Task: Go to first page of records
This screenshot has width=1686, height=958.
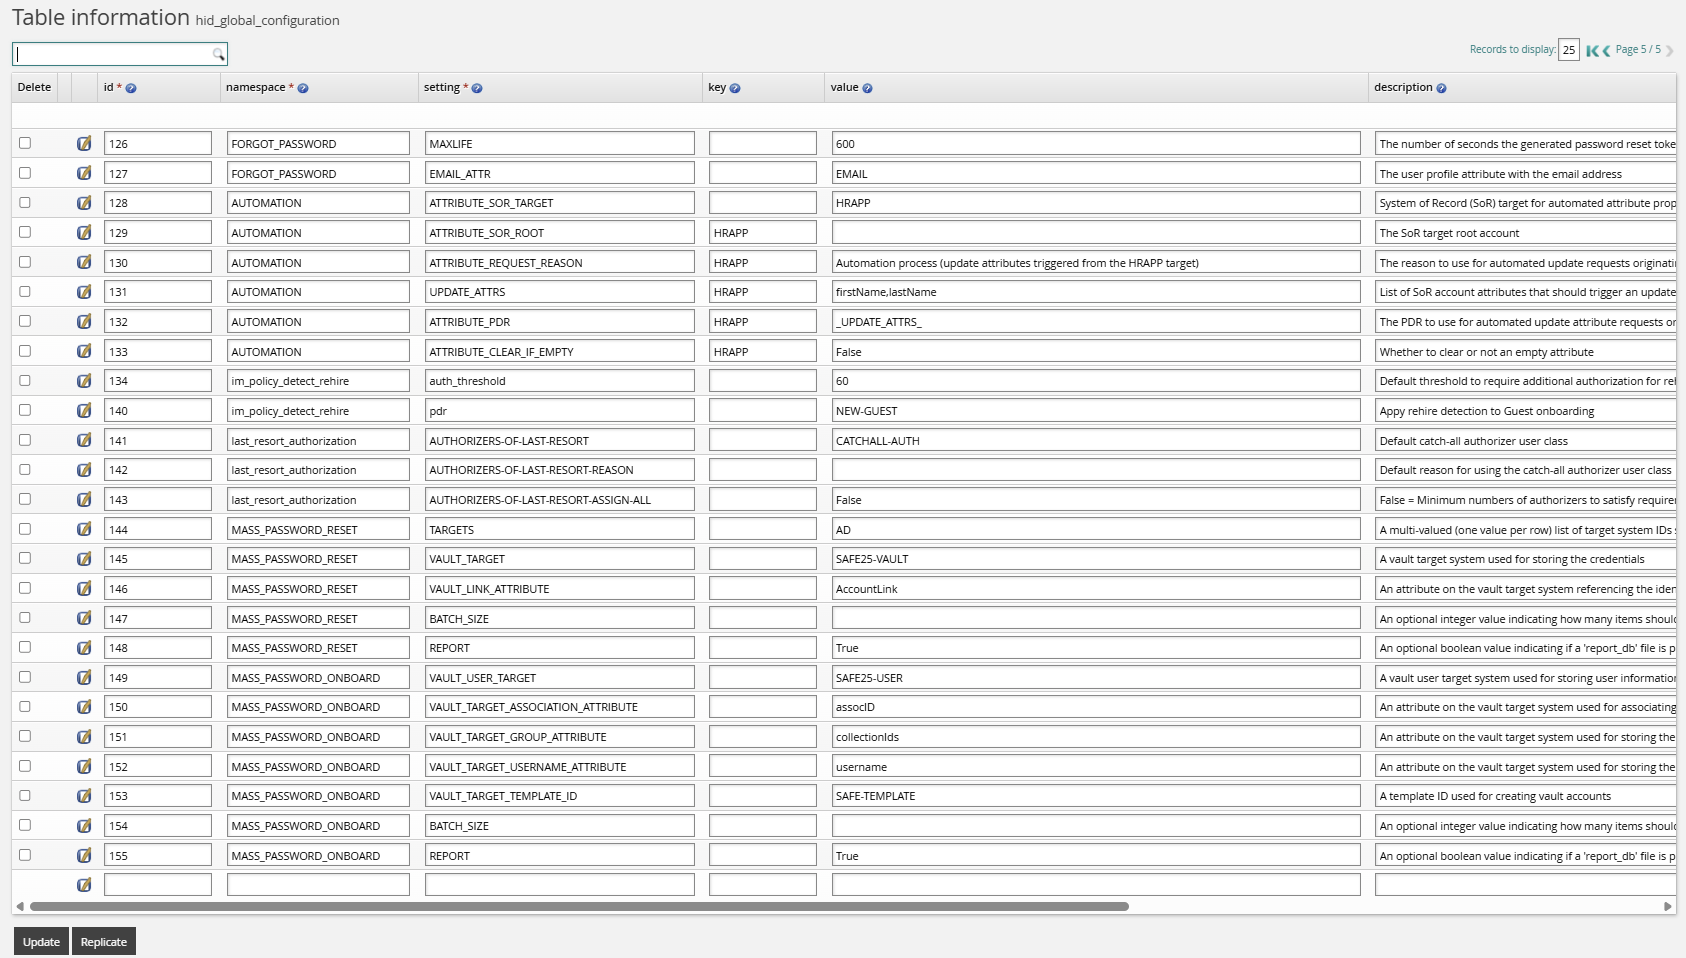Action: click(x=1592, y=50)
